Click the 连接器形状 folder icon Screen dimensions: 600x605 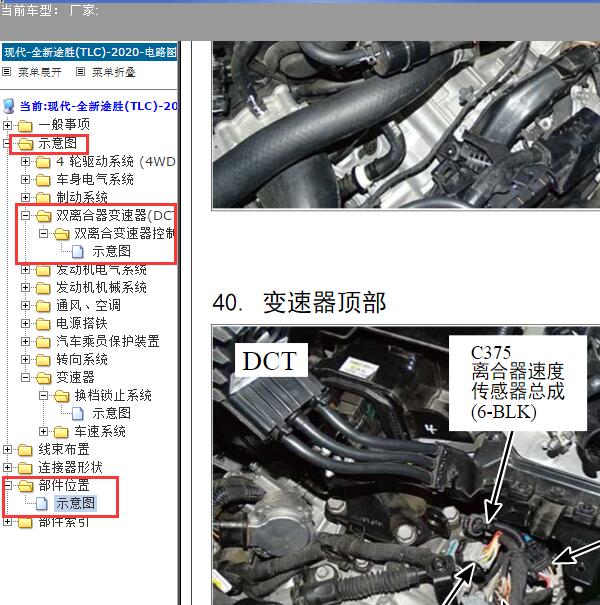click(25, 468)
